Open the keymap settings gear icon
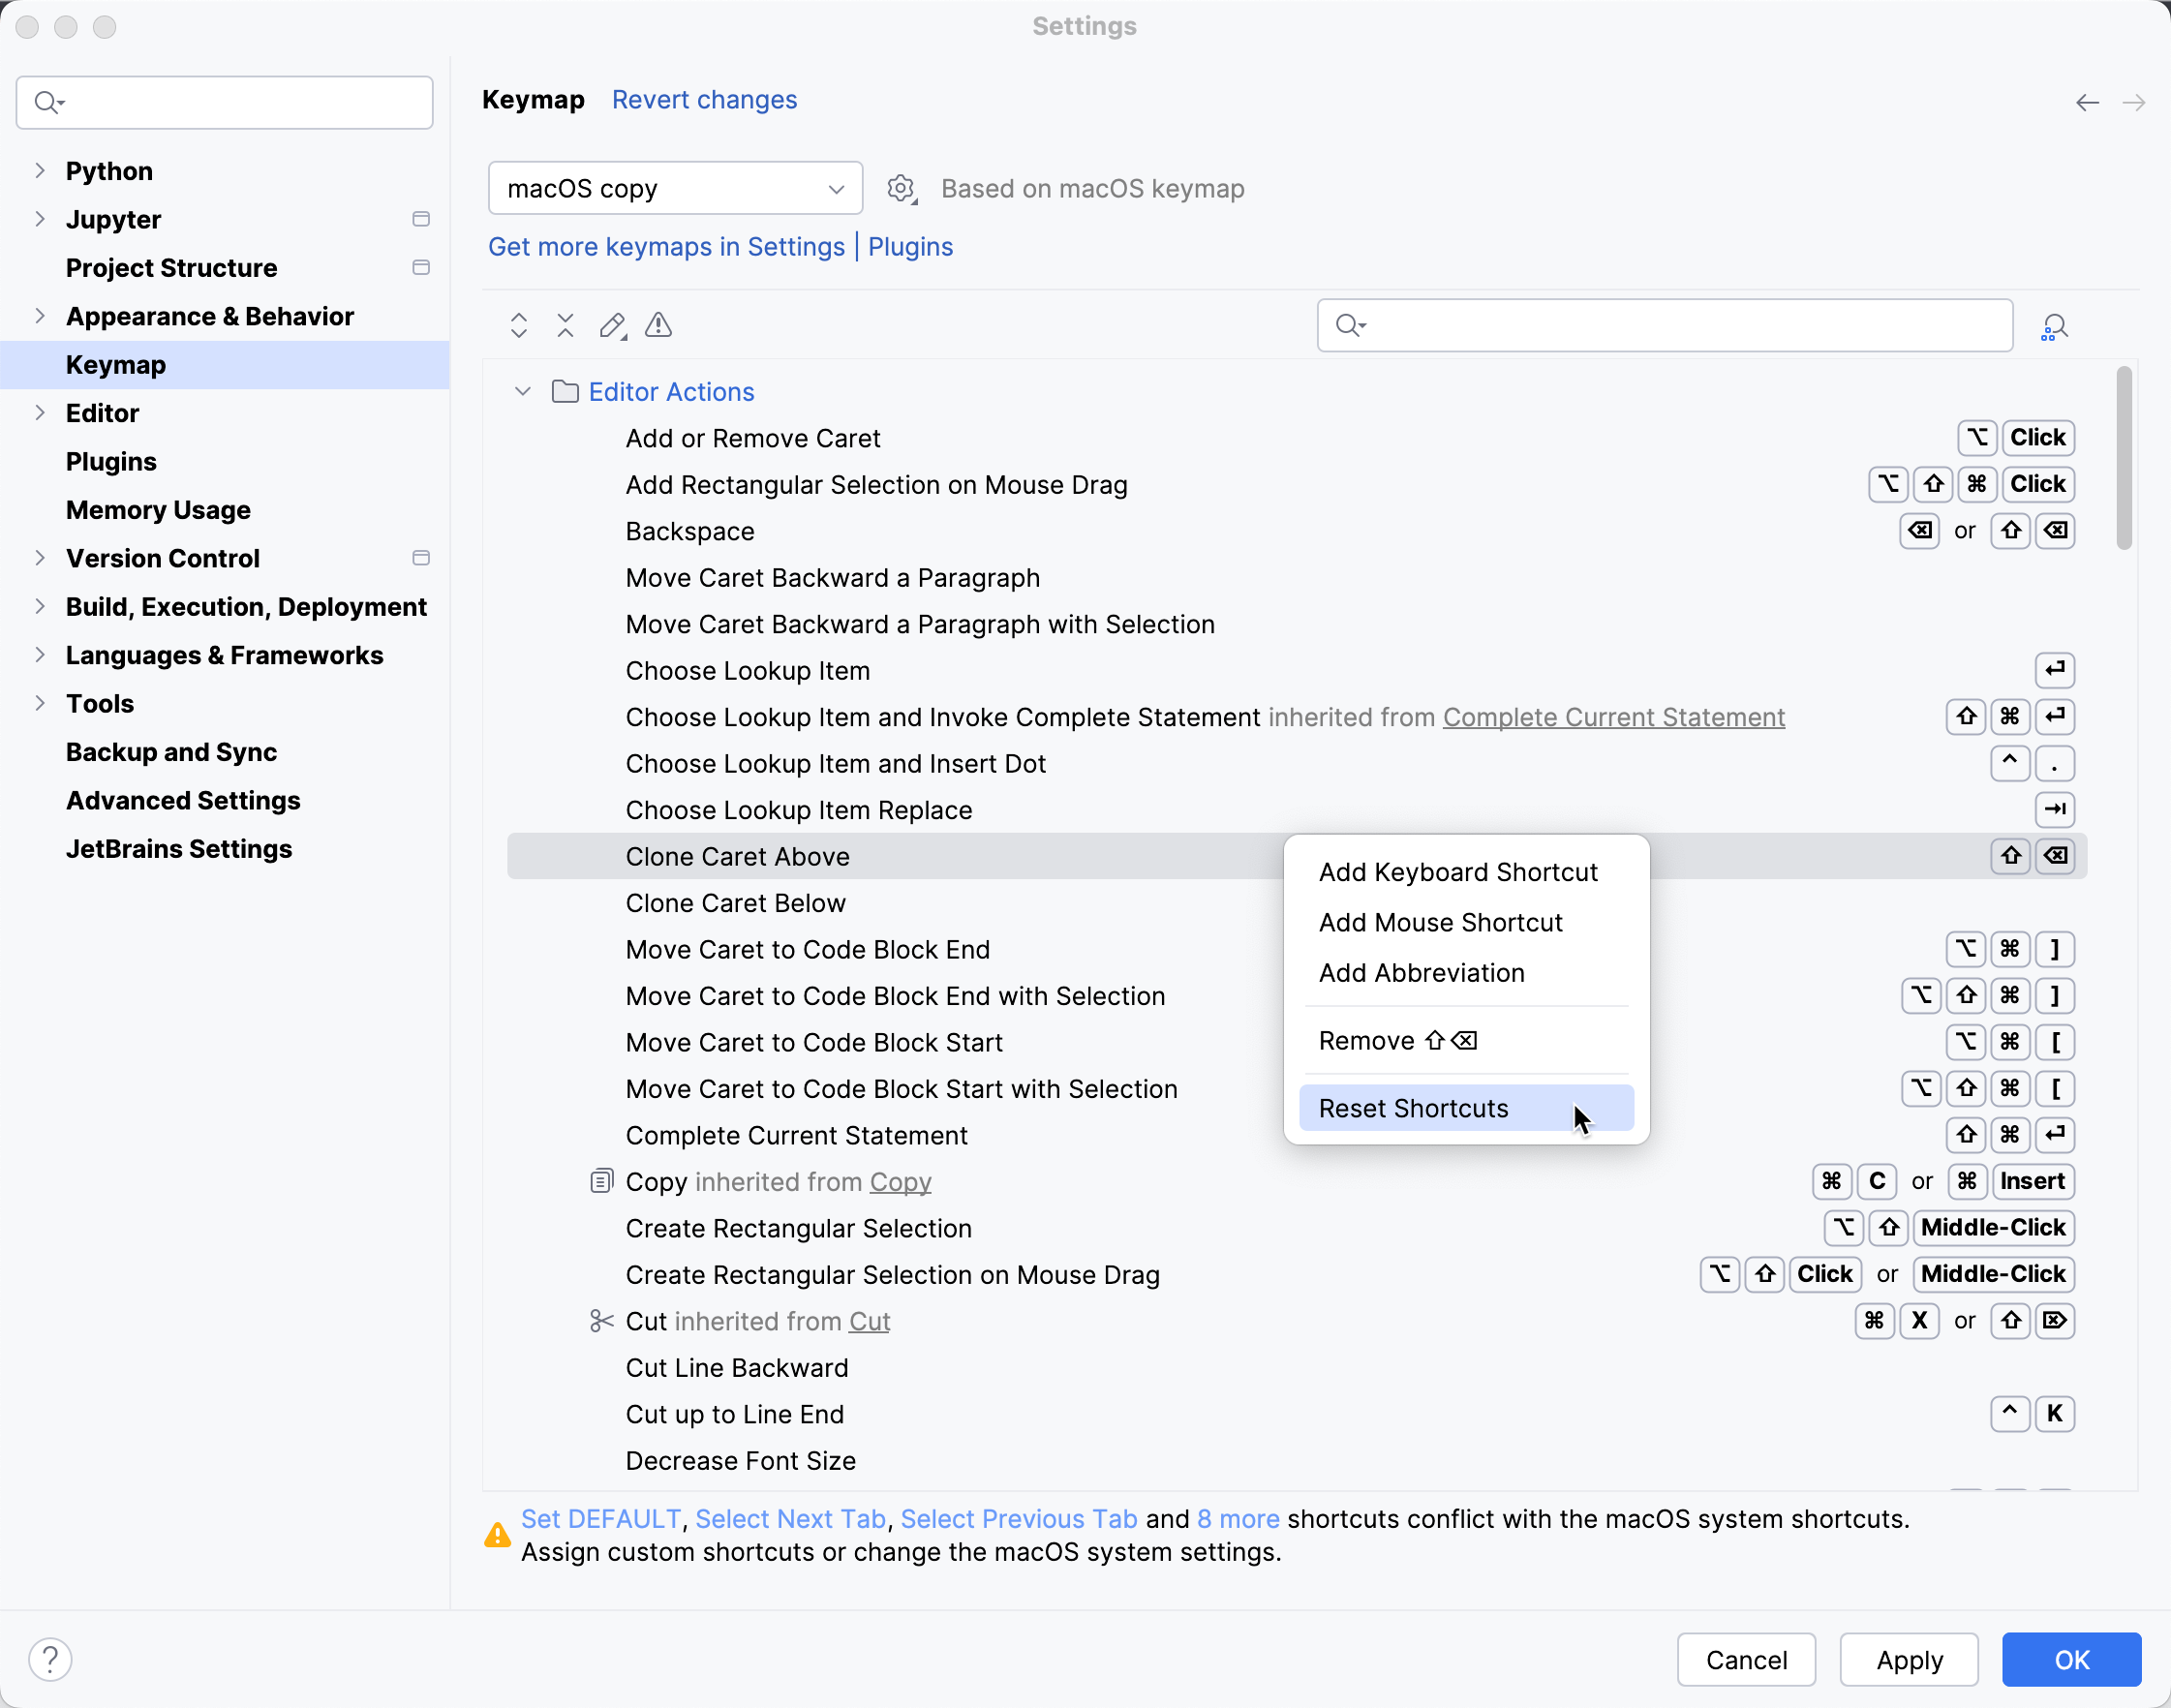This screenshot has width=2171, height=1708. click(901, 188)
